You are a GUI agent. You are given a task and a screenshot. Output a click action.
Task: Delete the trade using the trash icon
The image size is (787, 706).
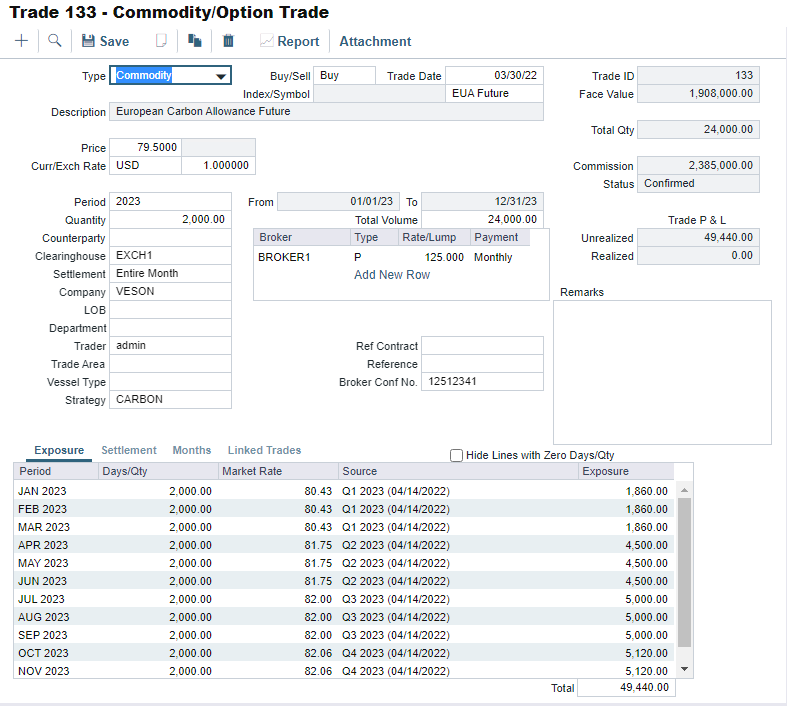[x=228, y=41]
